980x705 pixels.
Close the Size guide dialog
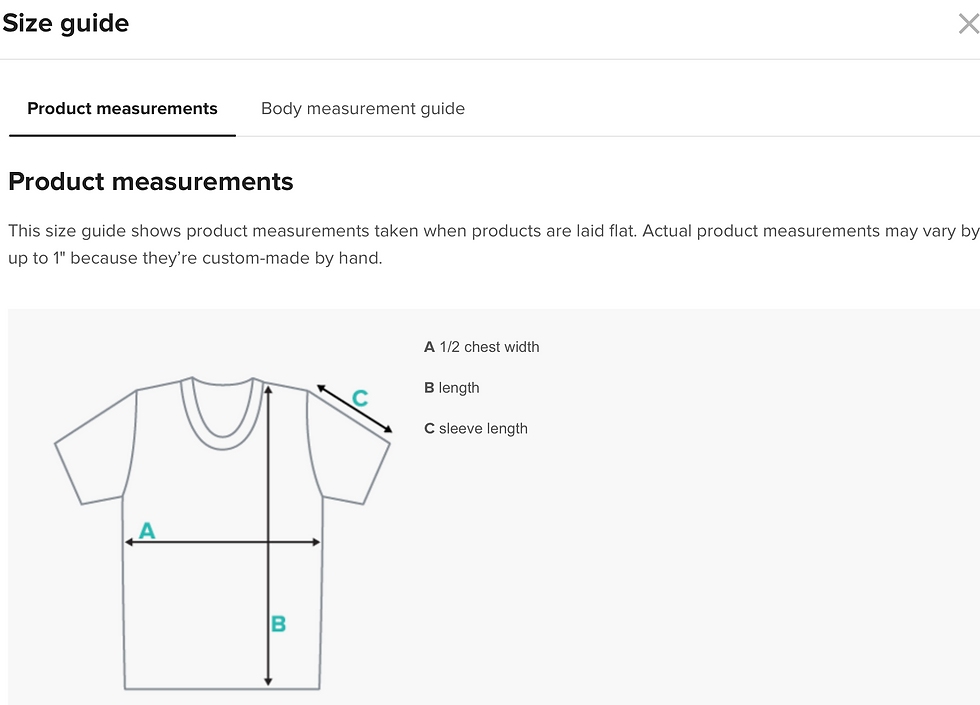[966, 24]
